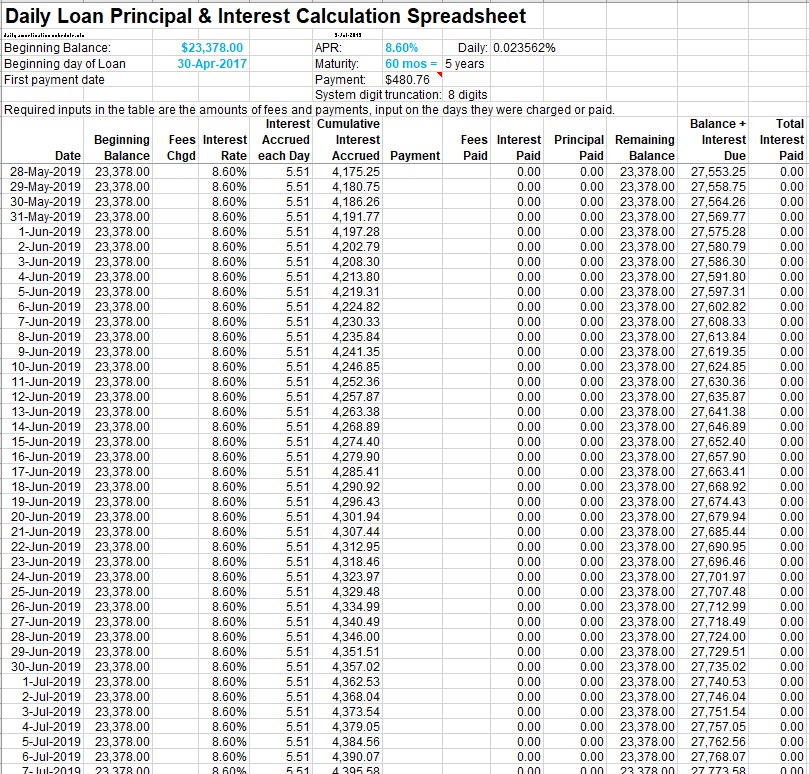
Task: Click the empty Payment cell for 1-Jul-2019
Action: pos(412,681)
